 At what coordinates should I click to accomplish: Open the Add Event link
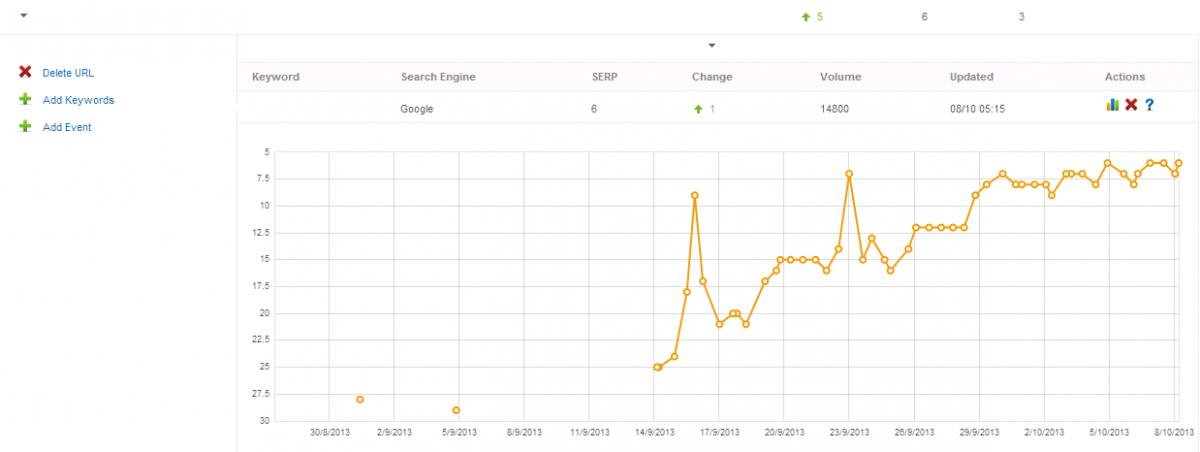tap(67, 127)
